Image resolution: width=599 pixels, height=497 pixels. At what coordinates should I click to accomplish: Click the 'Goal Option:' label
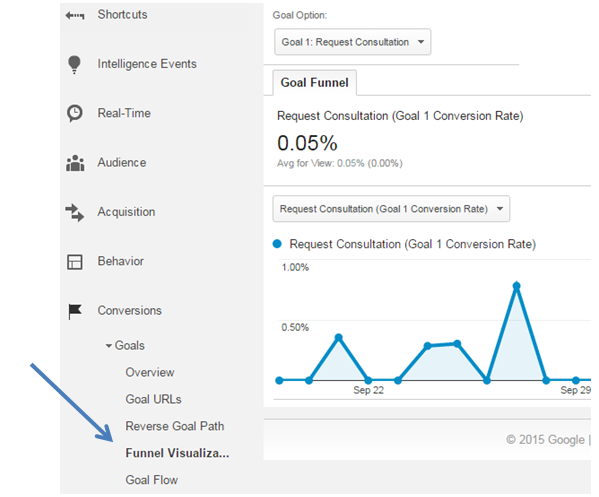[300, 15]
